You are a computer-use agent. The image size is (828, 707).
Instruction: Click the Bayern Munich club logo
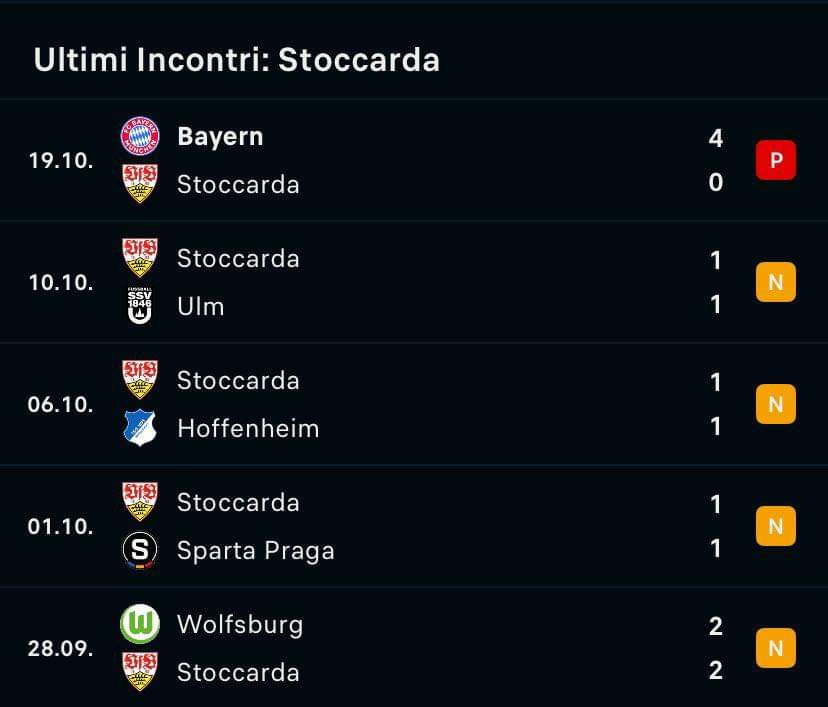(140, 136)
